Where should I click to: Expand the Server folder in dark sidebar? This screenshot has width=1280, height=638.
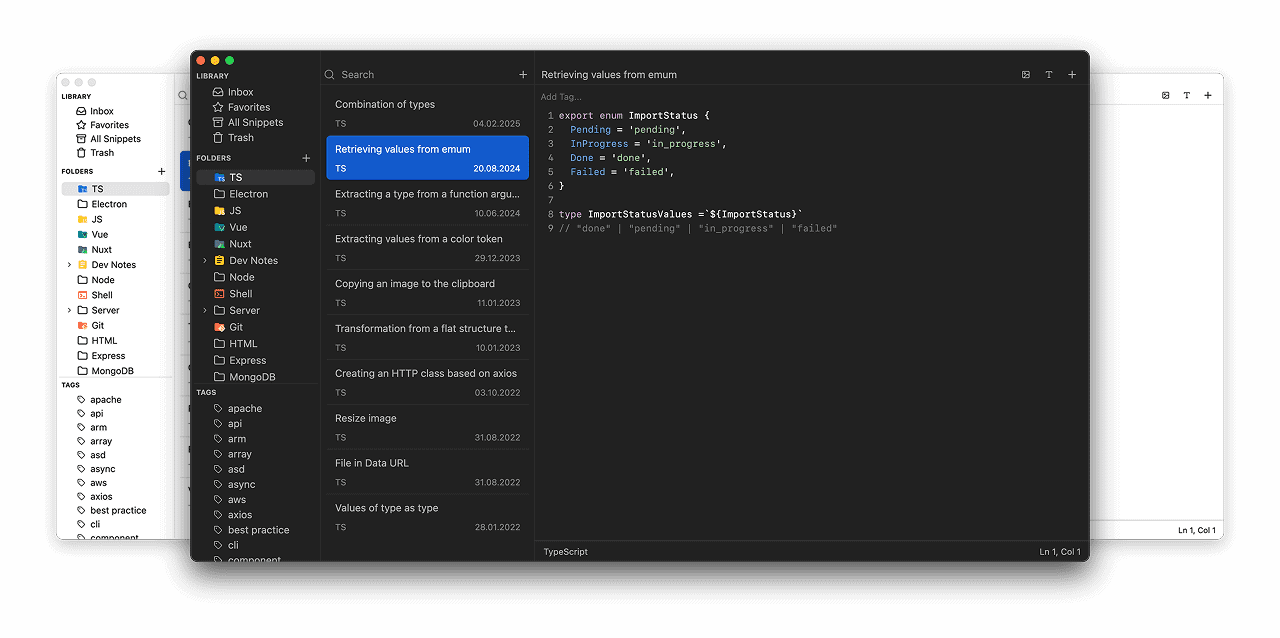click(205, 311)
